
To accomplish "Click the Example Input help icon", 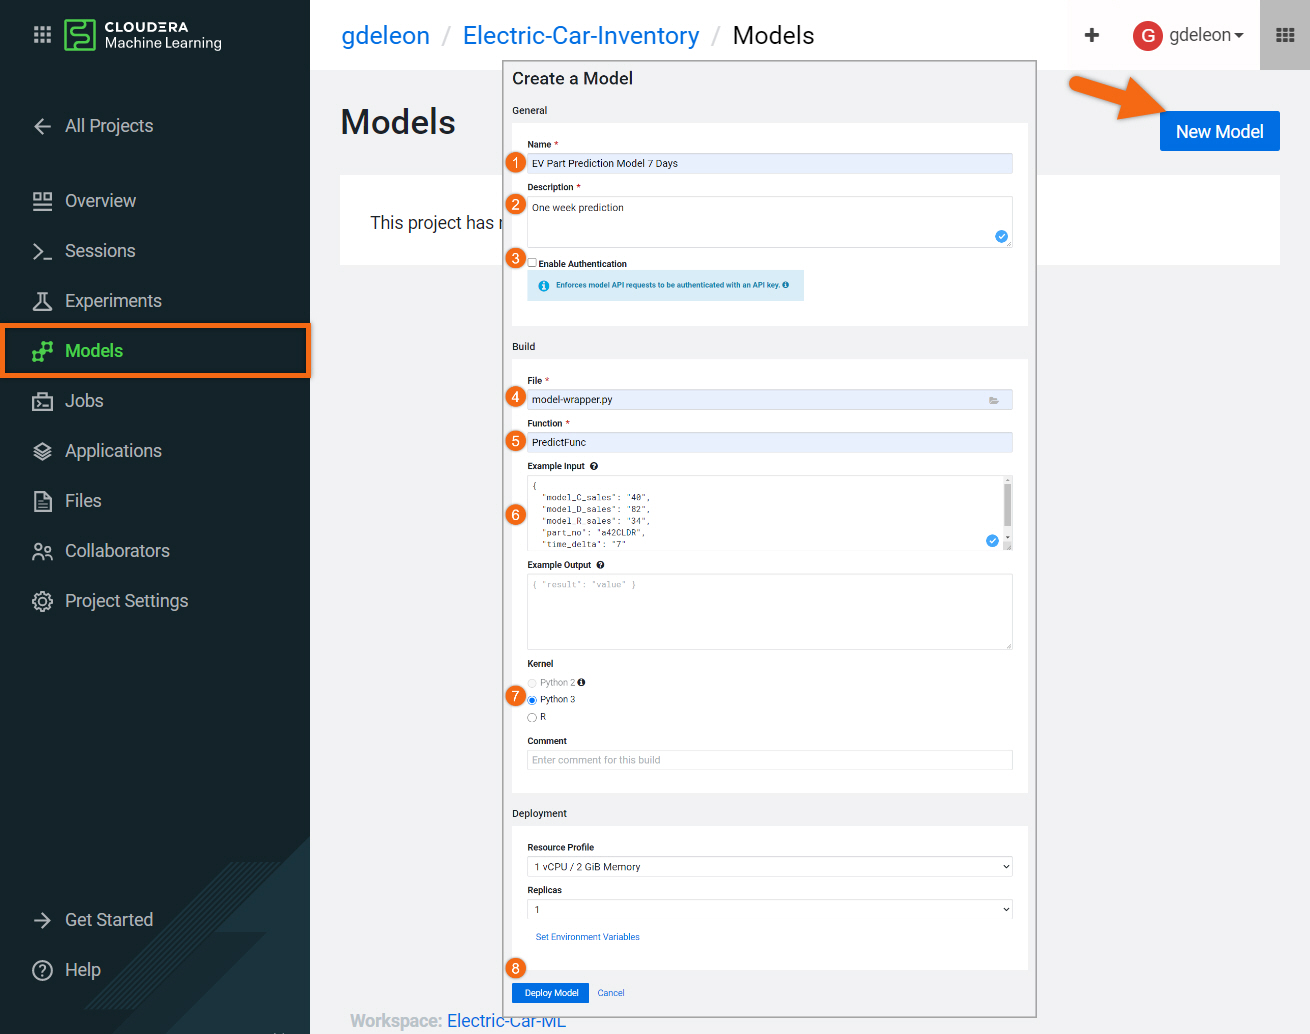I will pos(593,466).
